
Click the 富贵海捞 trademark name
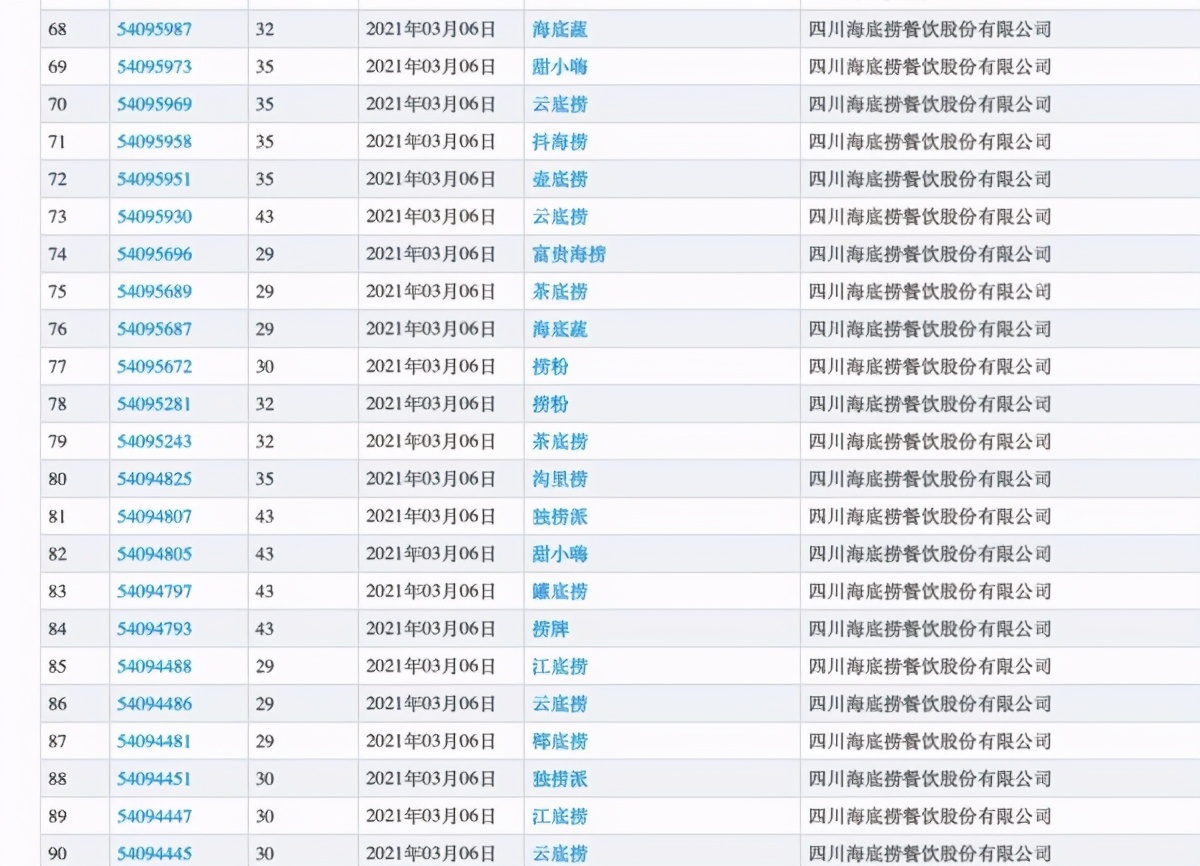(x=569, y=254)
